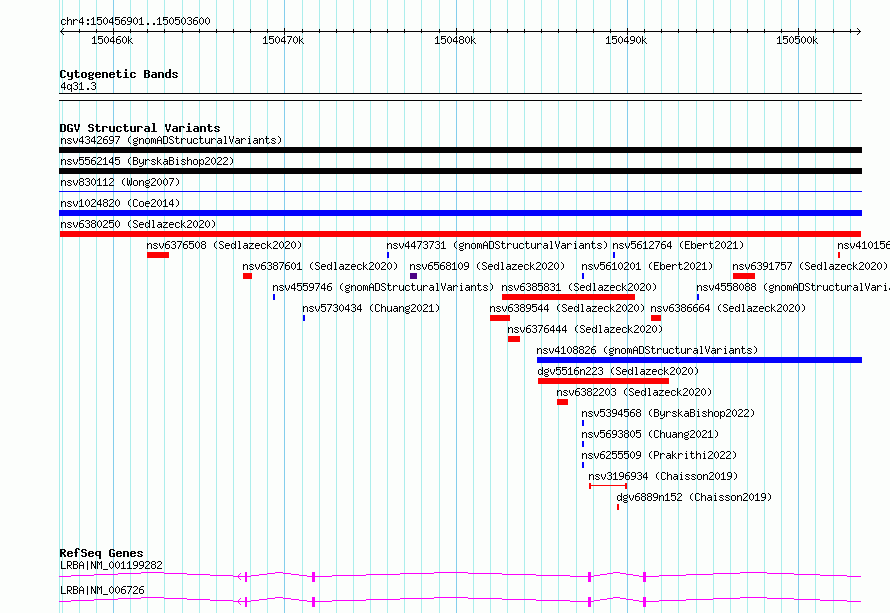Click the nsv3196934 Chaisson2019 red span
The image size is (890, 613).
click(x=608, y=486)
